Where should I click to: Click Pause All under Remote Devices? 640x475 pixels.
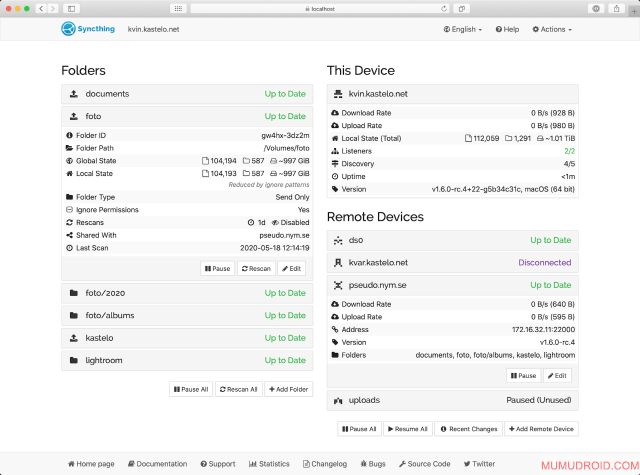[359, 429]
